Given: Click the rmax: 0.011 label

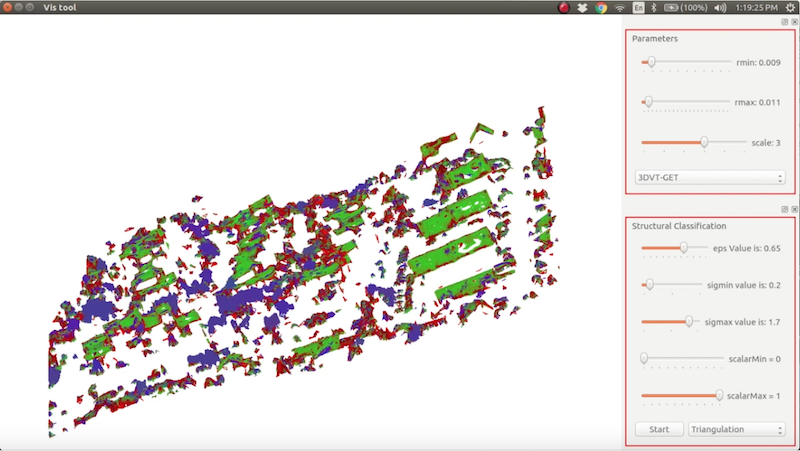Looking at the screenshot, I should click(758, 103).
